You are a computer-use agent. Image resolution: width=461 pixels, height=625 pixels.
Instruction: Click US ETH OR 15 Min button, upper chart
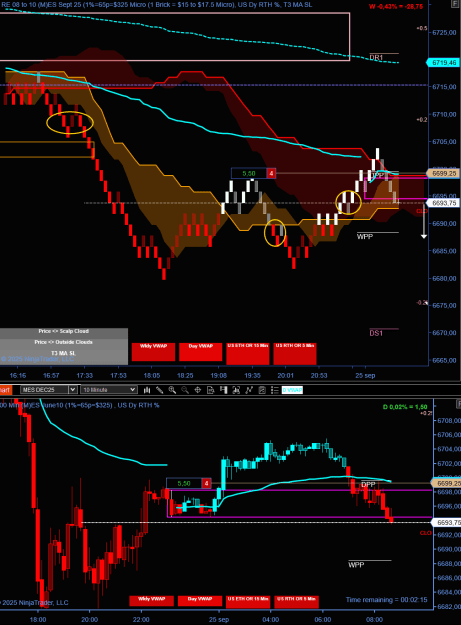coord(248,354)
